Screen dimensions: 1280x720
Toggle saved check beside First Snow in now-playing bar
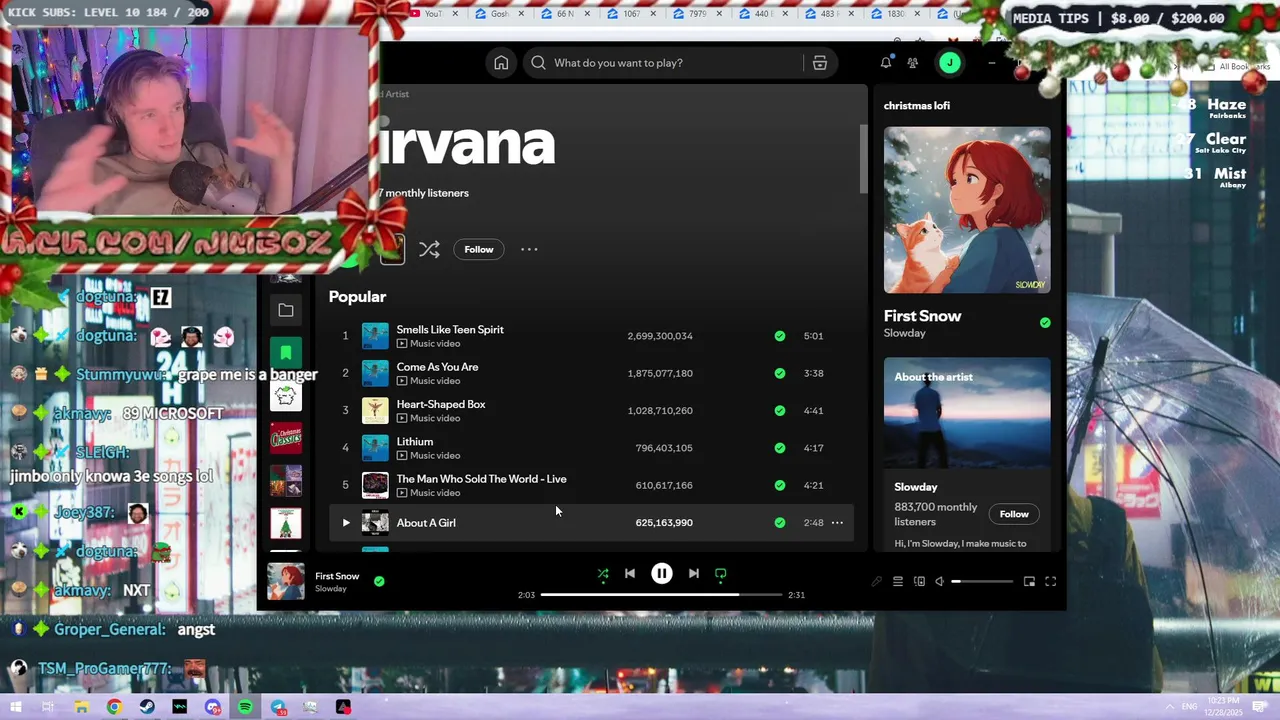pos(379,580)
